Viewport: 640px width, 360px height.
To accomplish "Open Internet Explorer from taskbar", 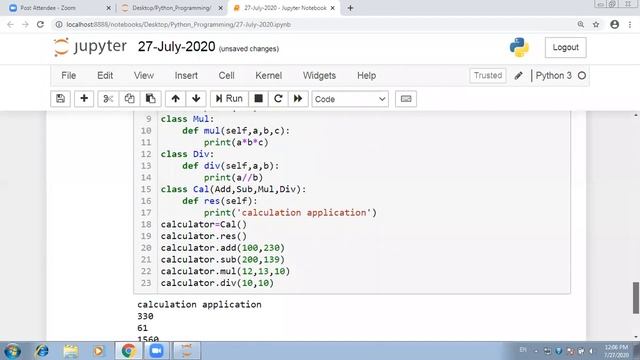I will point(42,351).
